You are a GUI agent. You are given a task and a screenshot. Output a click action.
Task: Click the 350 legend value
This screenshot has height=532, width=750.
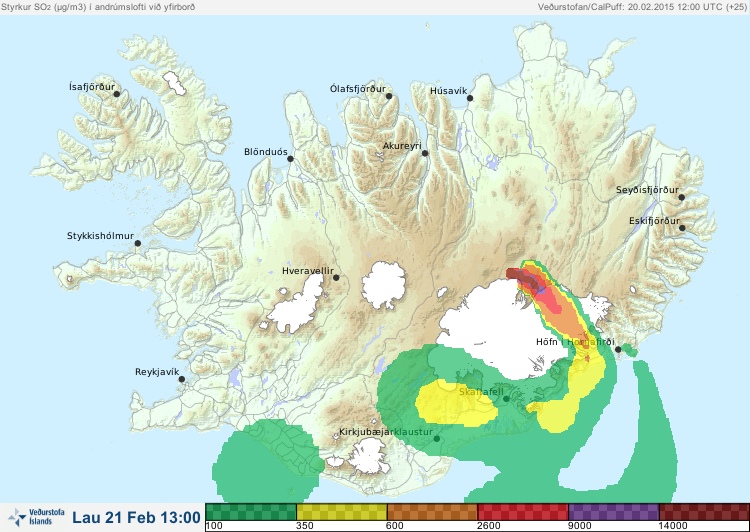pos(305,526)
